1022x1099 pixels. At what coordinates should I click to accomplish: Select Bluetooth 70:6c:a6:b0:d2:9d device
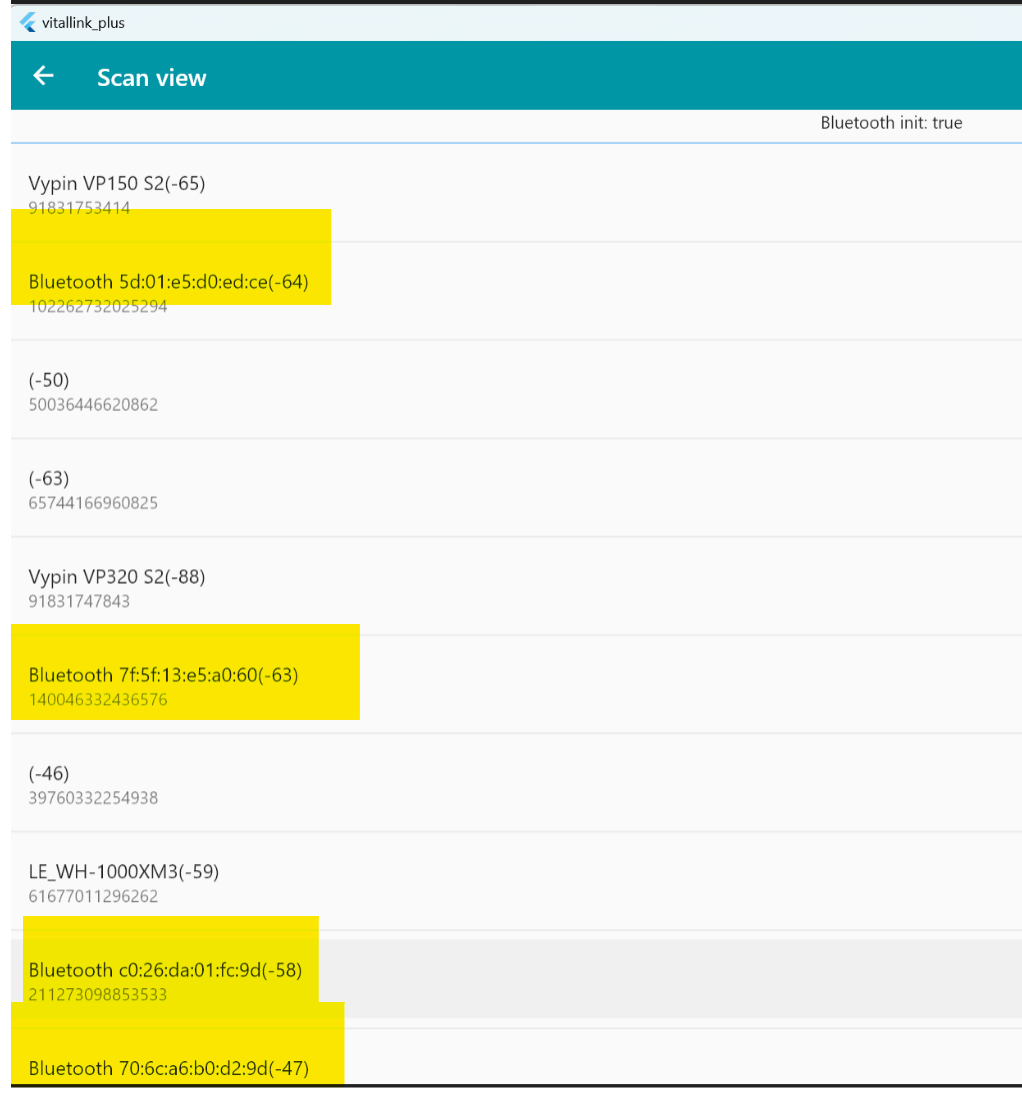coord(516,1058)
